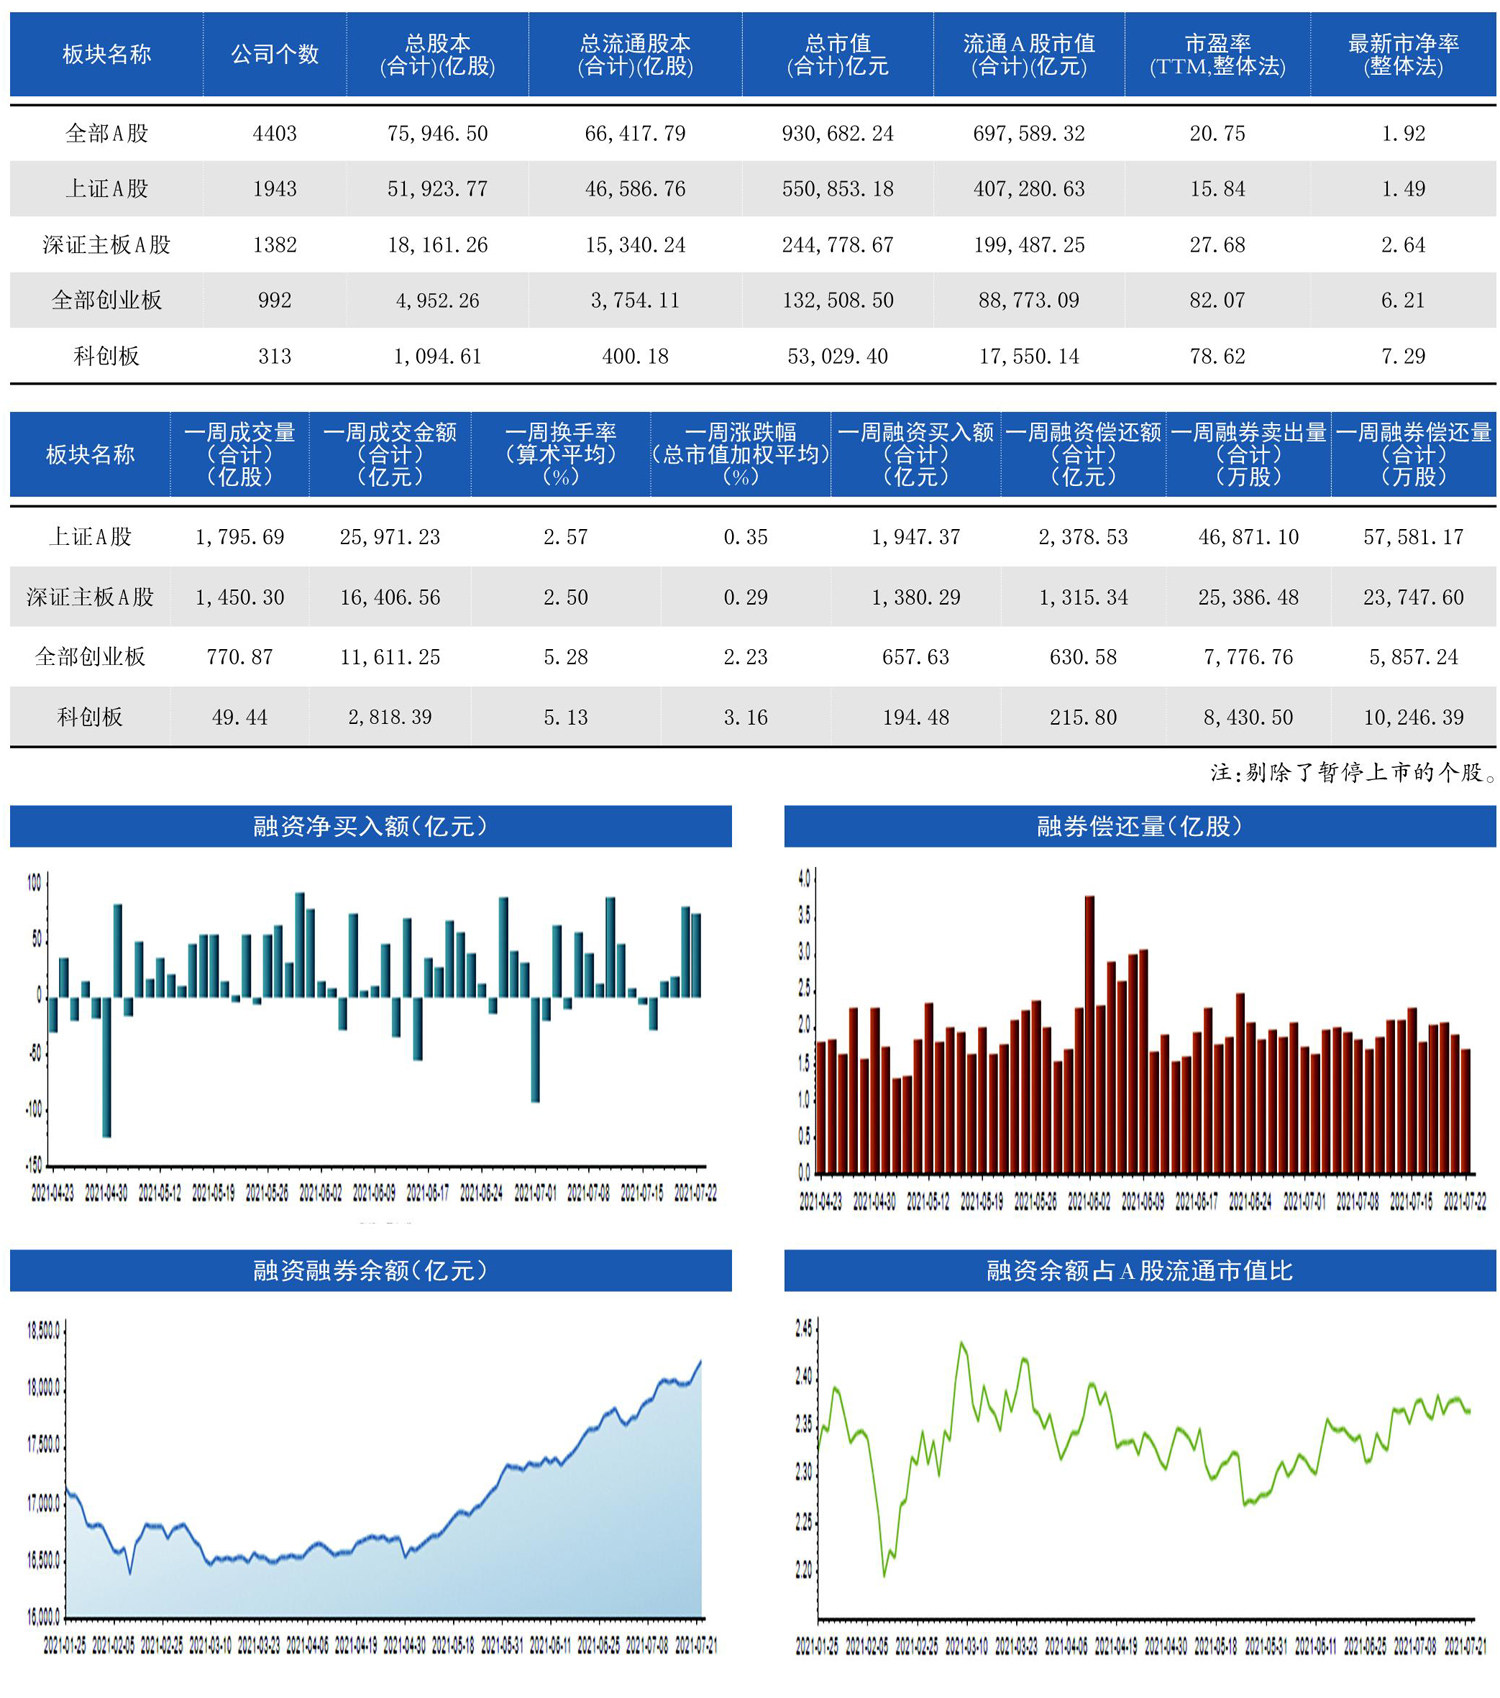The height and width of the screenshot is (1698, 1500).
Task: Select the 融资净买入额 chart title bar
Action: point(370,826)
